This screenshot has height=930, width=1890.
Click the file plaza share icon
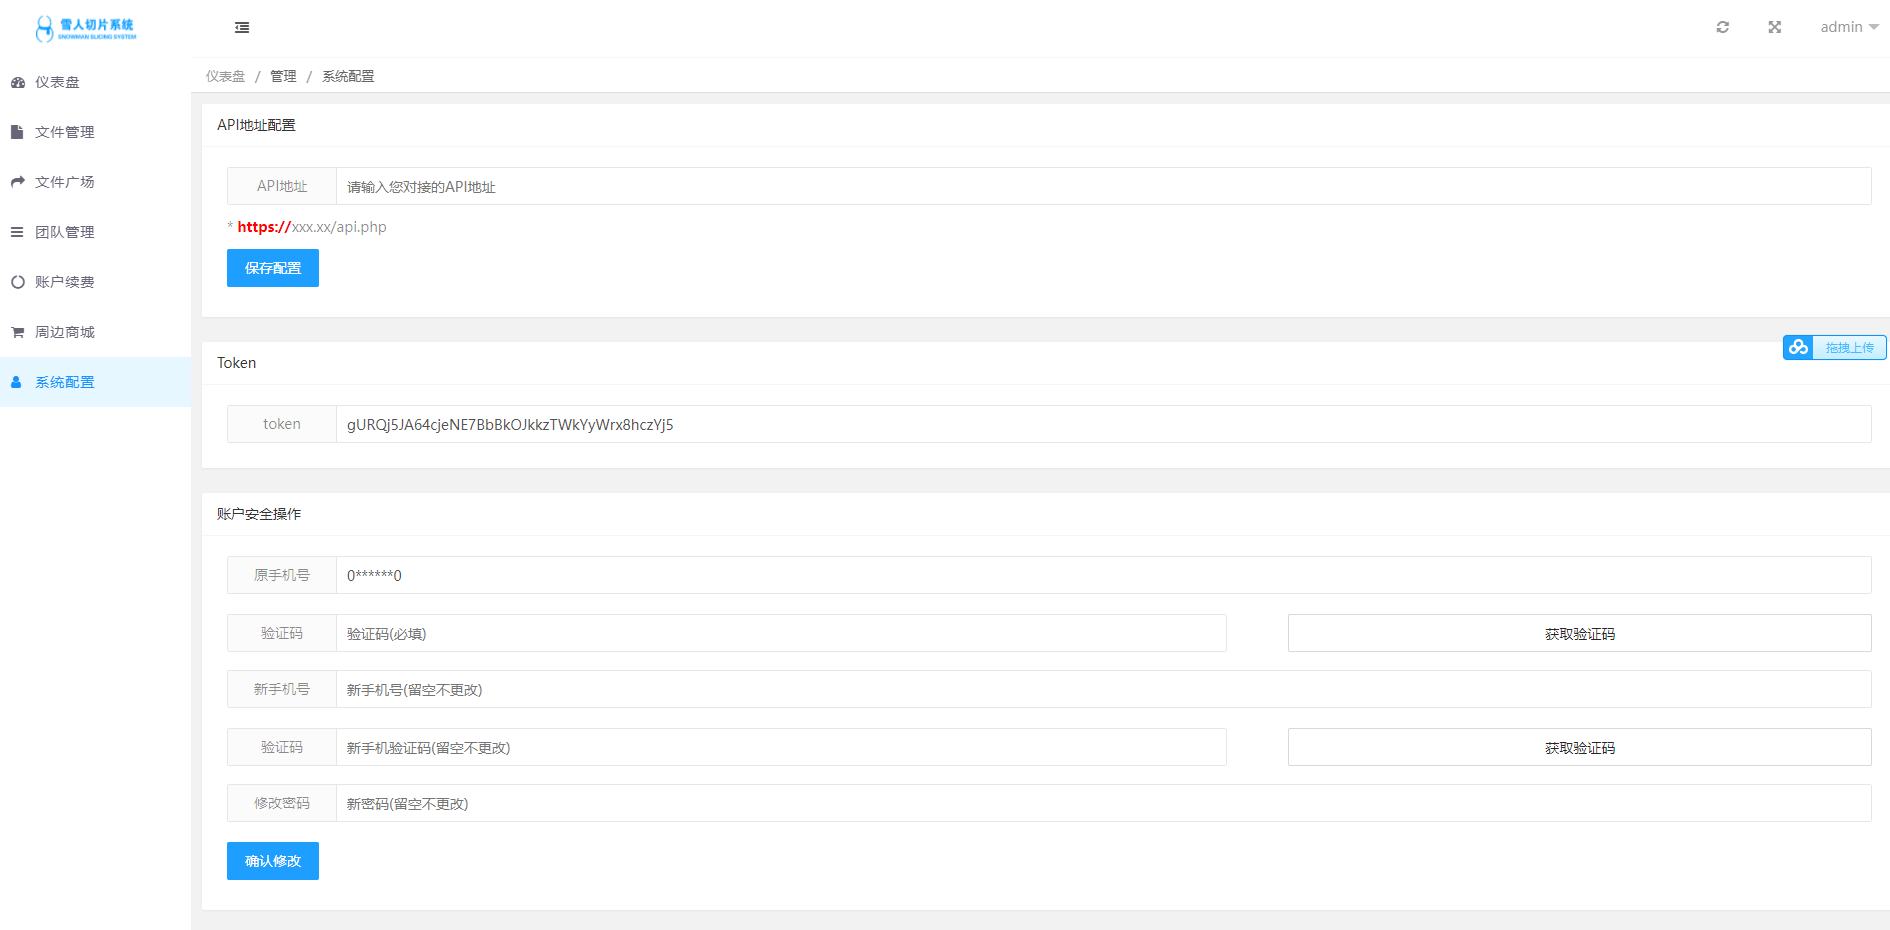pyautogui.click(x=17, y=182)
